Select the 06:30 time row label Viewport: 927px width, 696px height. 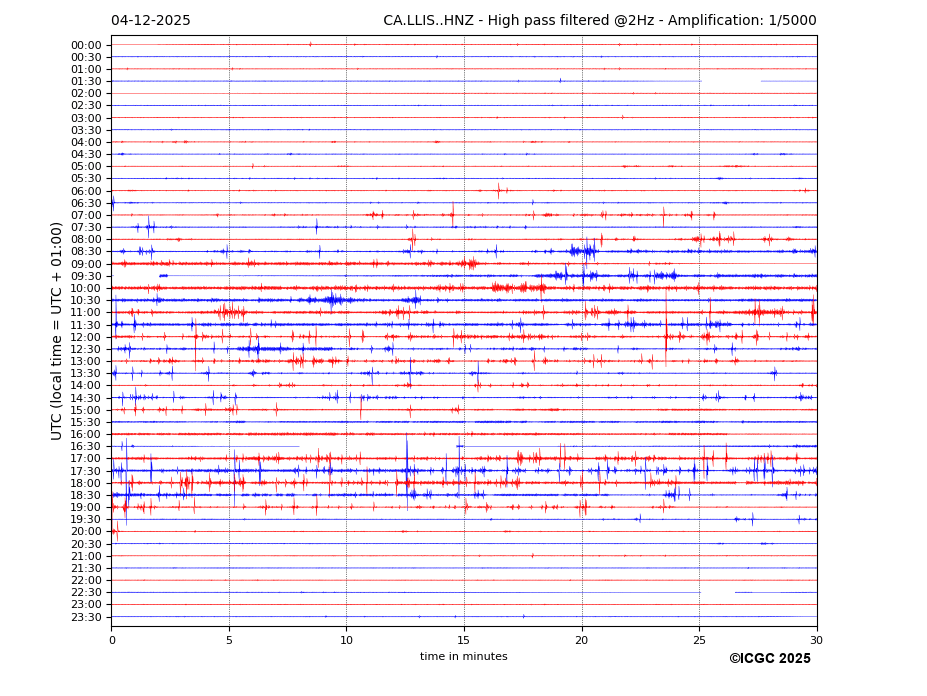point(86,203)
